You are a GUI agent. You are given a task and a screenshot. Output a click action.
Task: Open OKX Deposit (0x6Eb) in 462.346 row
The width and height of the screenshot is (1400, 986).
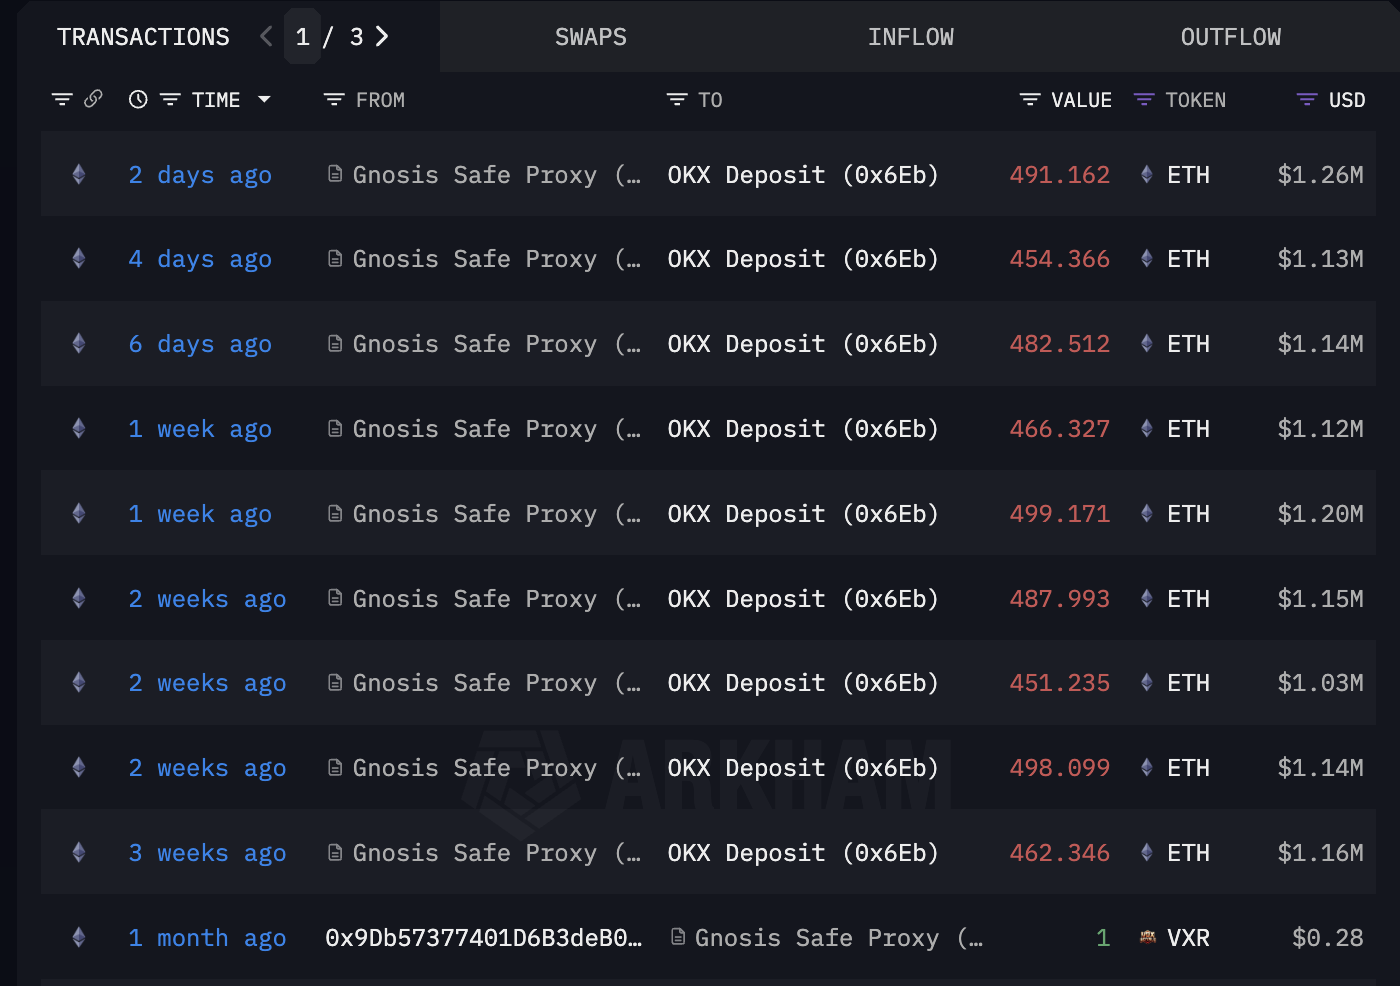coord(803,853)
